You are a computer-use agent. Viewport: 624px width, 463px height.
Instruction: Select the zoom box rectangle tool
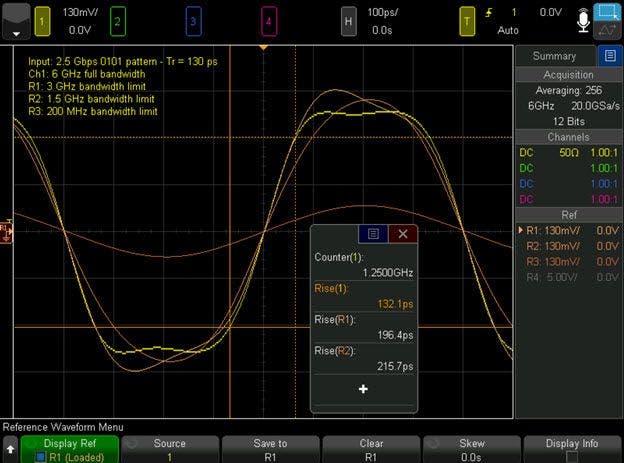608,12
